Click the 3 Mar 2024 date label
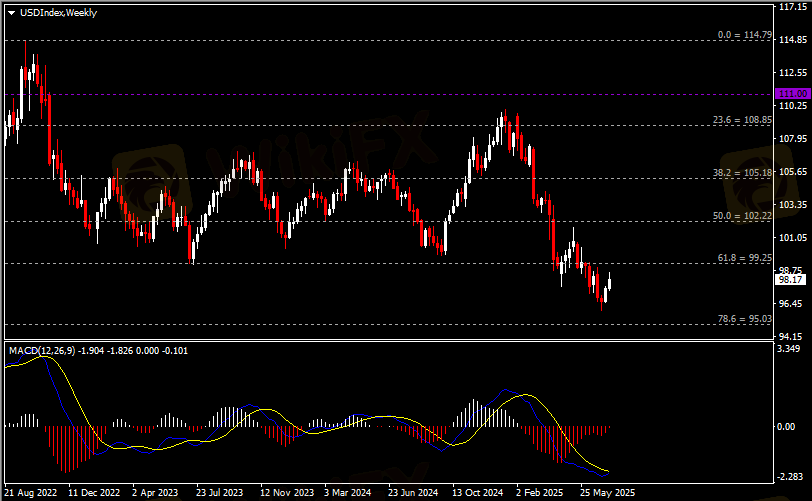Screen dimensions: 812x501 click(x=347, y=492)
